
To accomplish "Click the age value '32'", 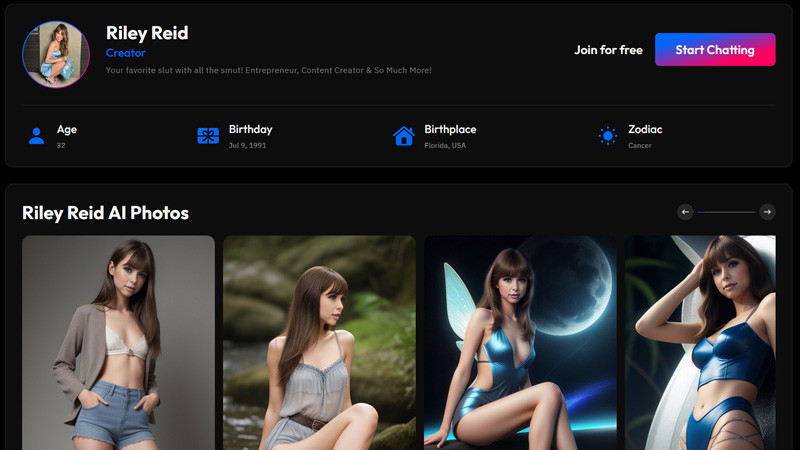I will coord(61,145).
